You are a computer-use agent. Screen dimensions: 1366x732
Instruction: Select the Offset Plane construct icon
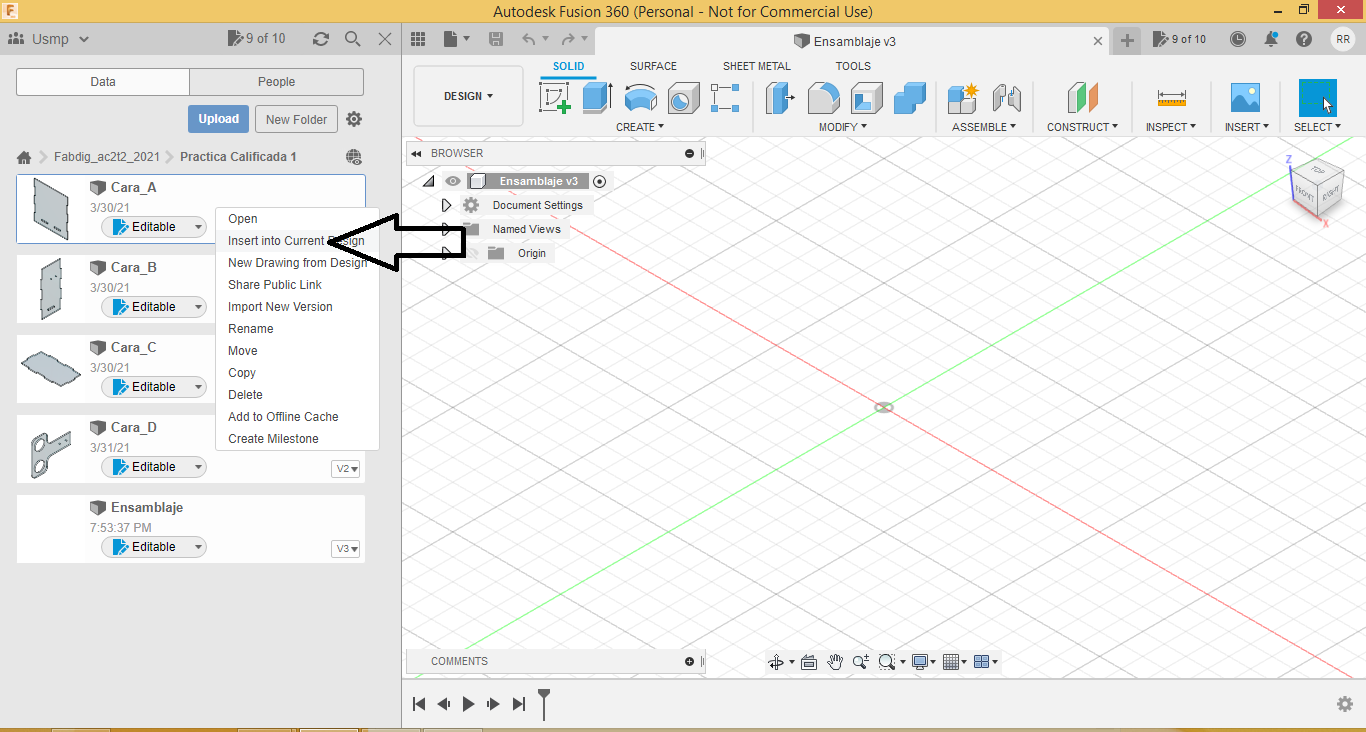(x=1082, y=98)
